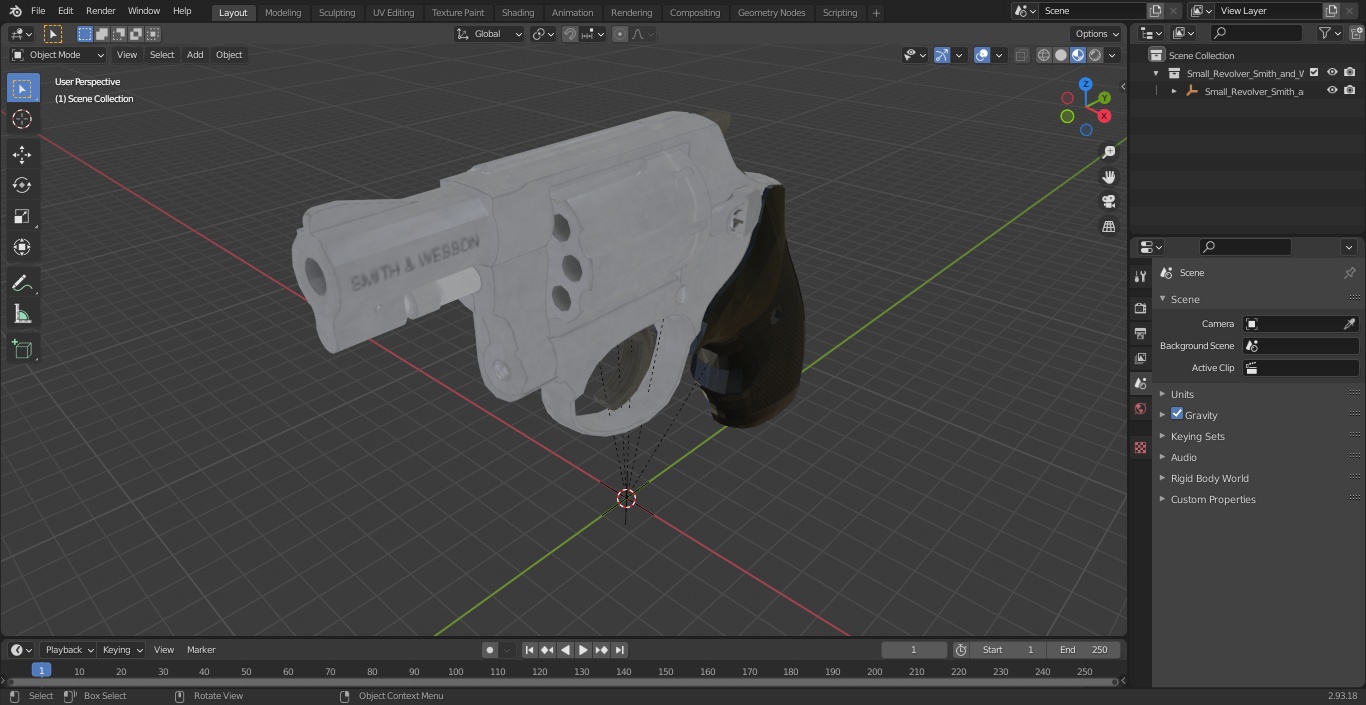Disable Small_Revolver_Smith_a object in renders

click(1350, 91)
